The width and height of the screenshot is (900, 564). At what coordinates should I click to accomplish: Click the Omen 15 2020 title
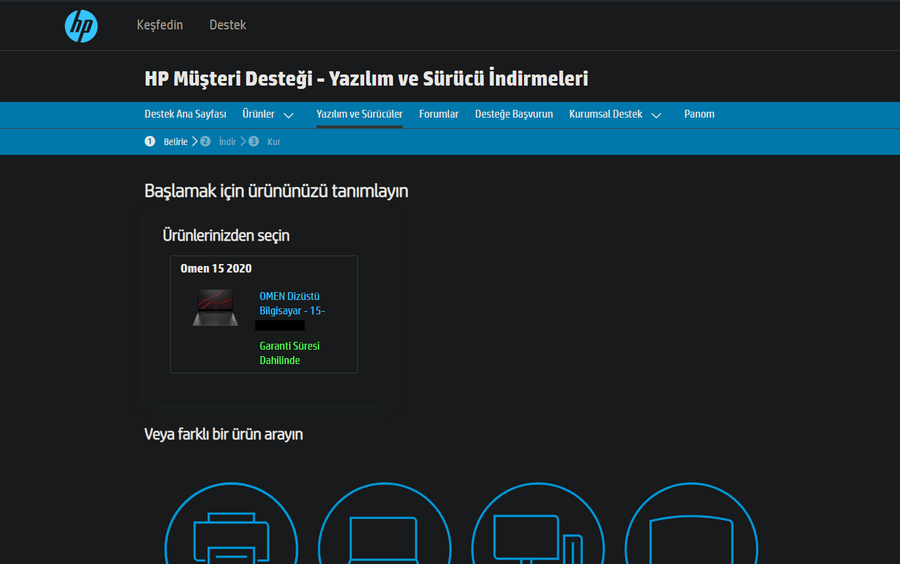(216, 269)
